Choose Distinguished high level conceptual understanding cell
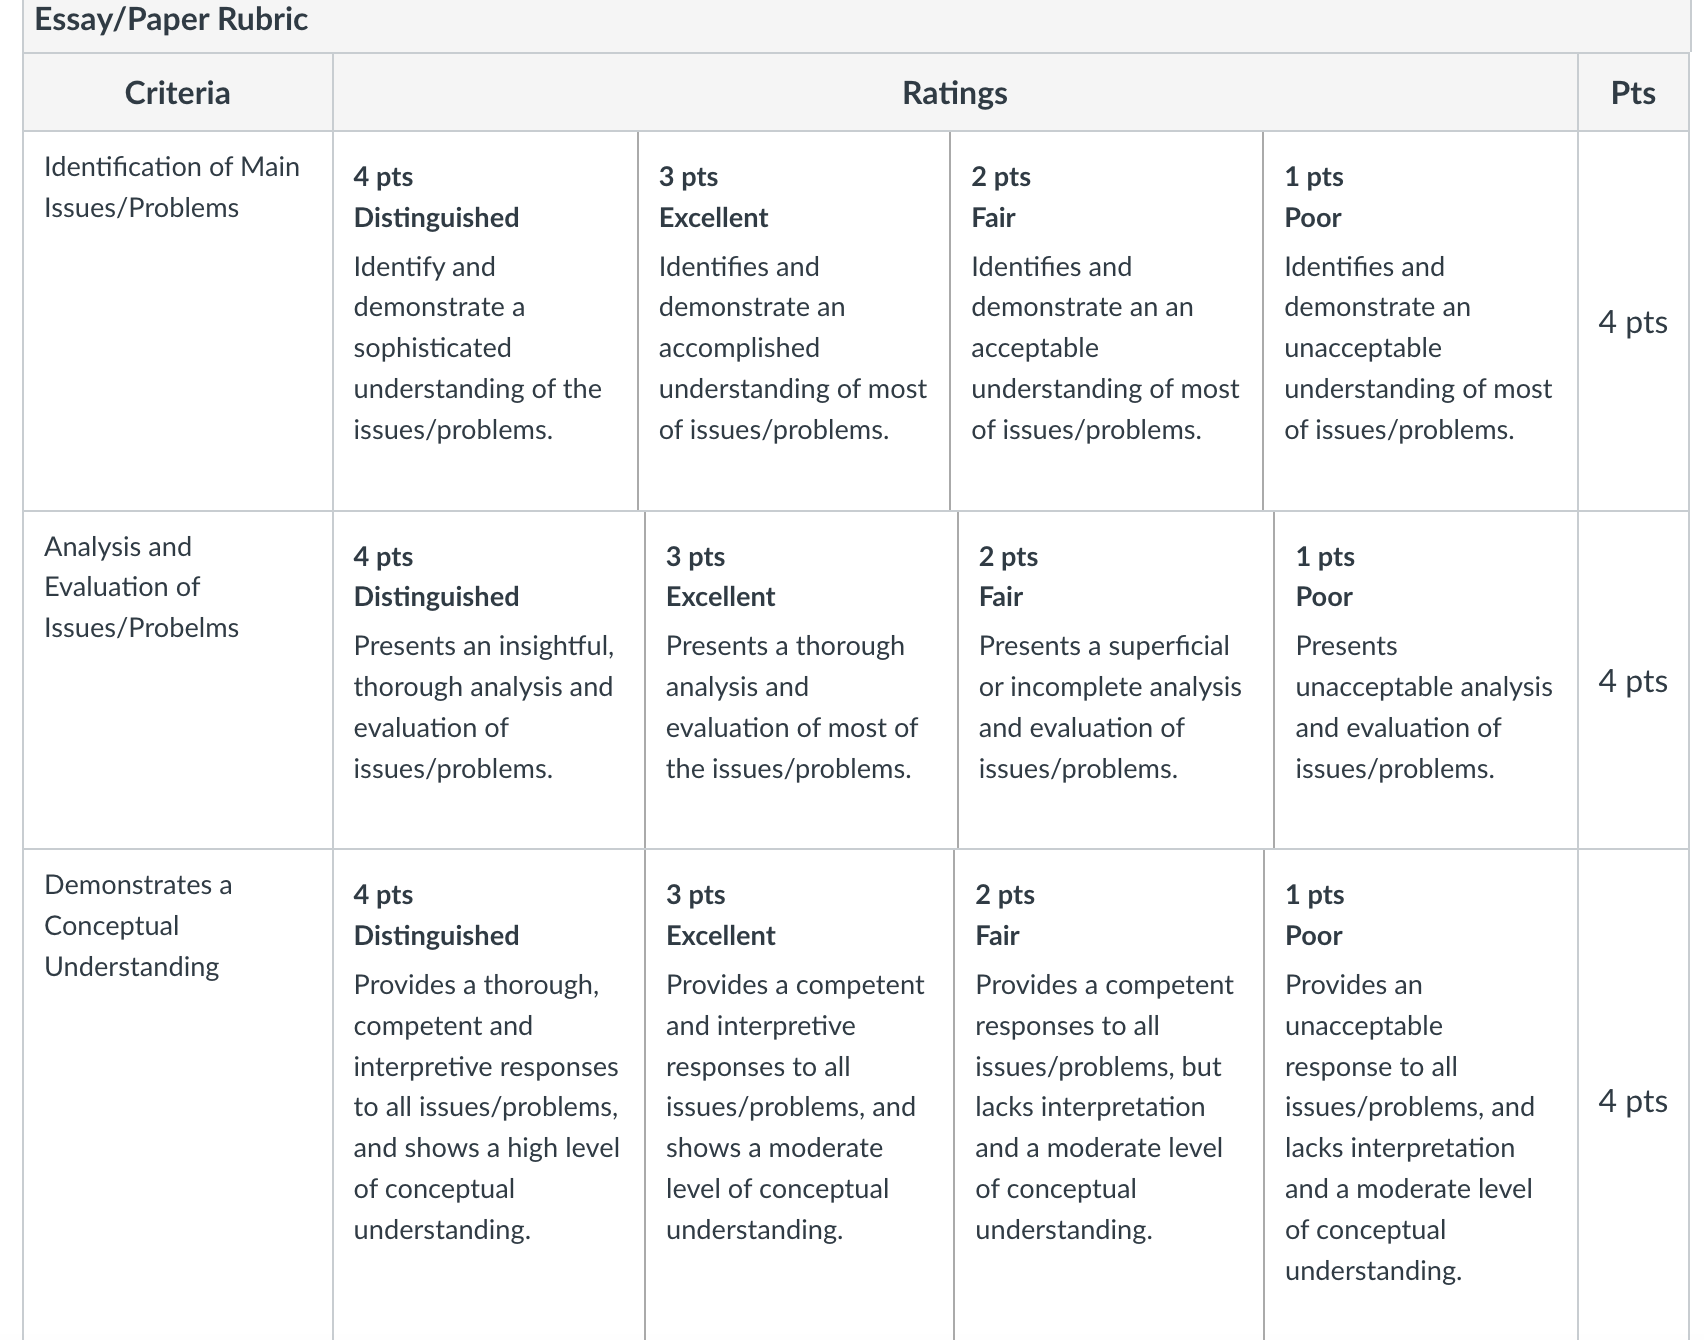This screenshot has width=1704, height=1340. (489, 1095)
